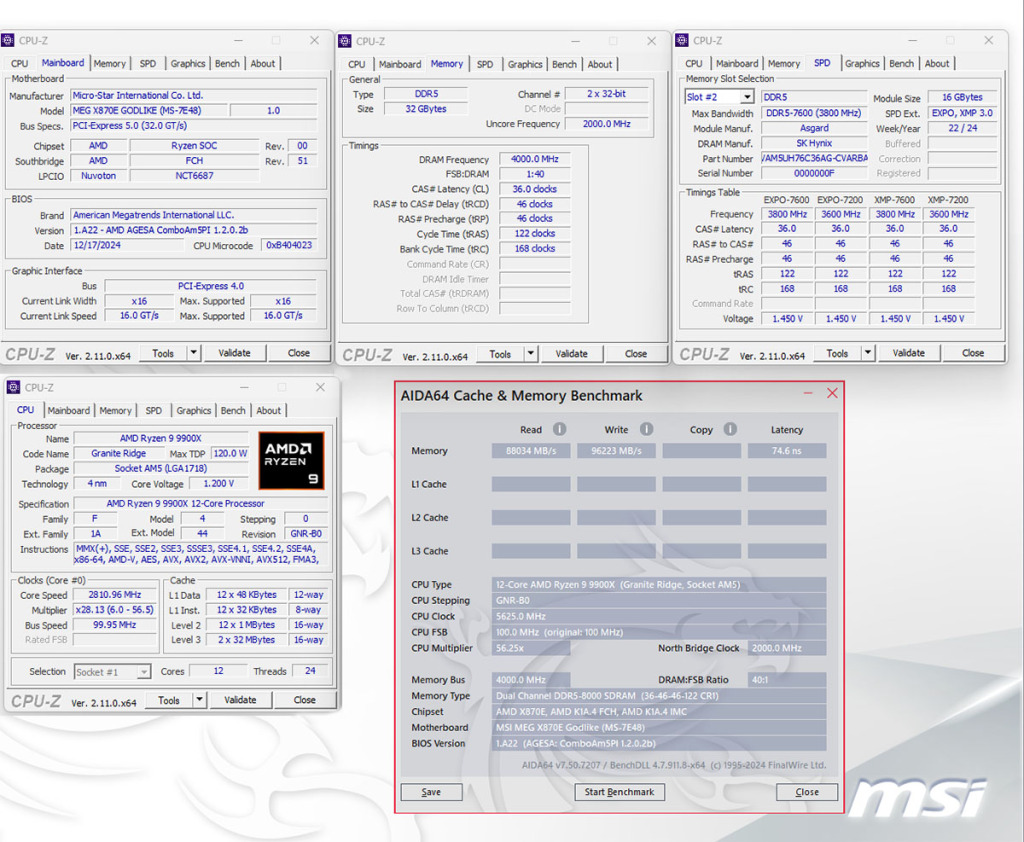Image resolution: width=1024 pixels, height=842 pixels.
Task: Click the DRAM Manuf. SK Hynix field
Action: pyautogui.click(x=814, y=143)
